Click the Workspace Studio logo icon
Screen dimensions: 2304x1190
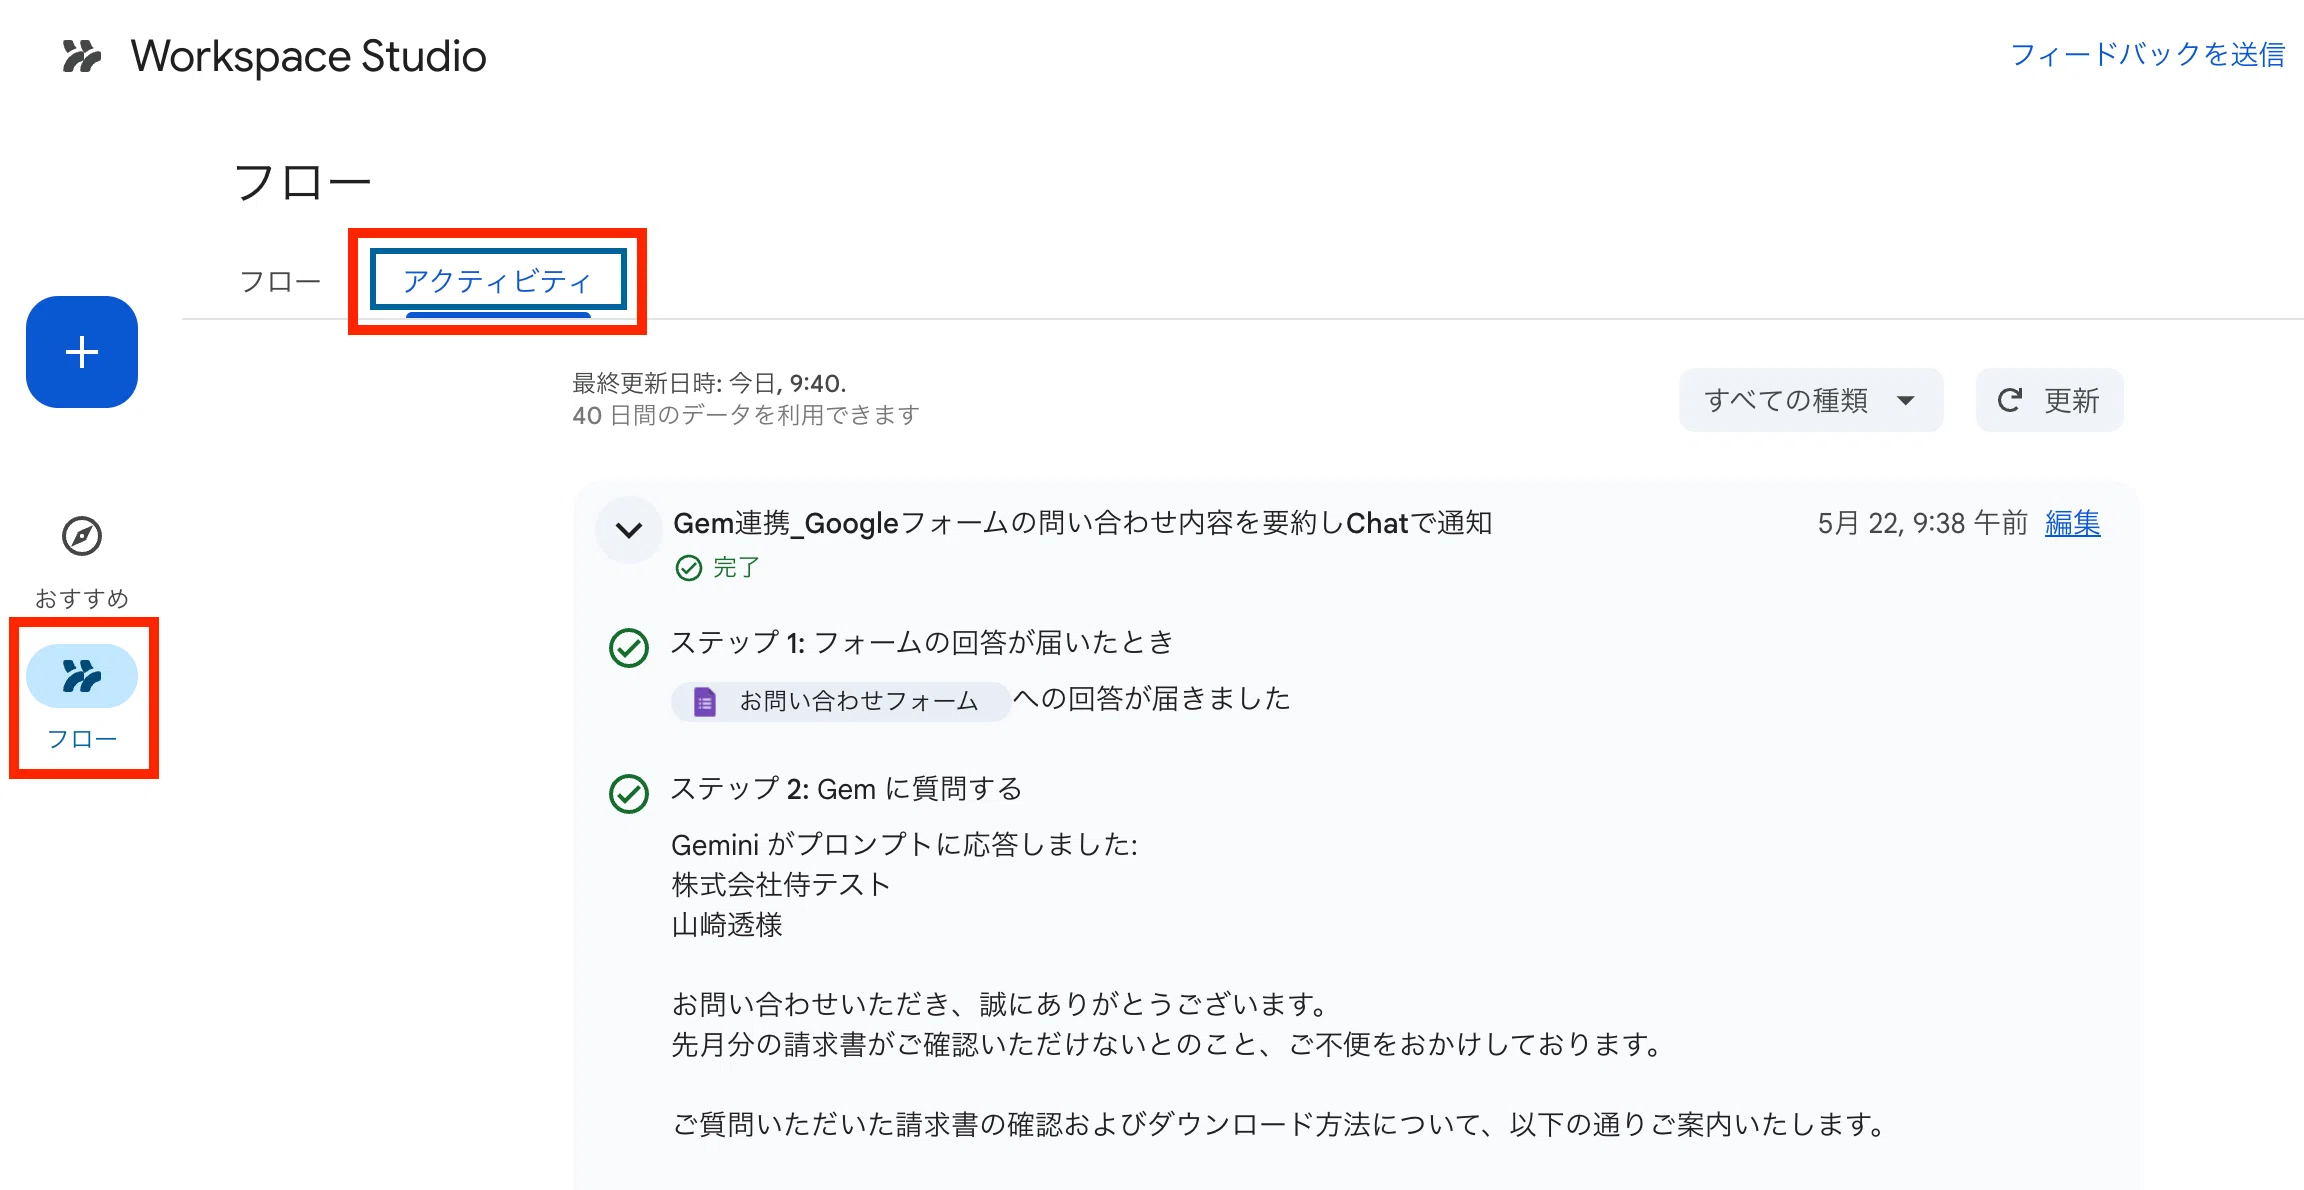[82, 56]
